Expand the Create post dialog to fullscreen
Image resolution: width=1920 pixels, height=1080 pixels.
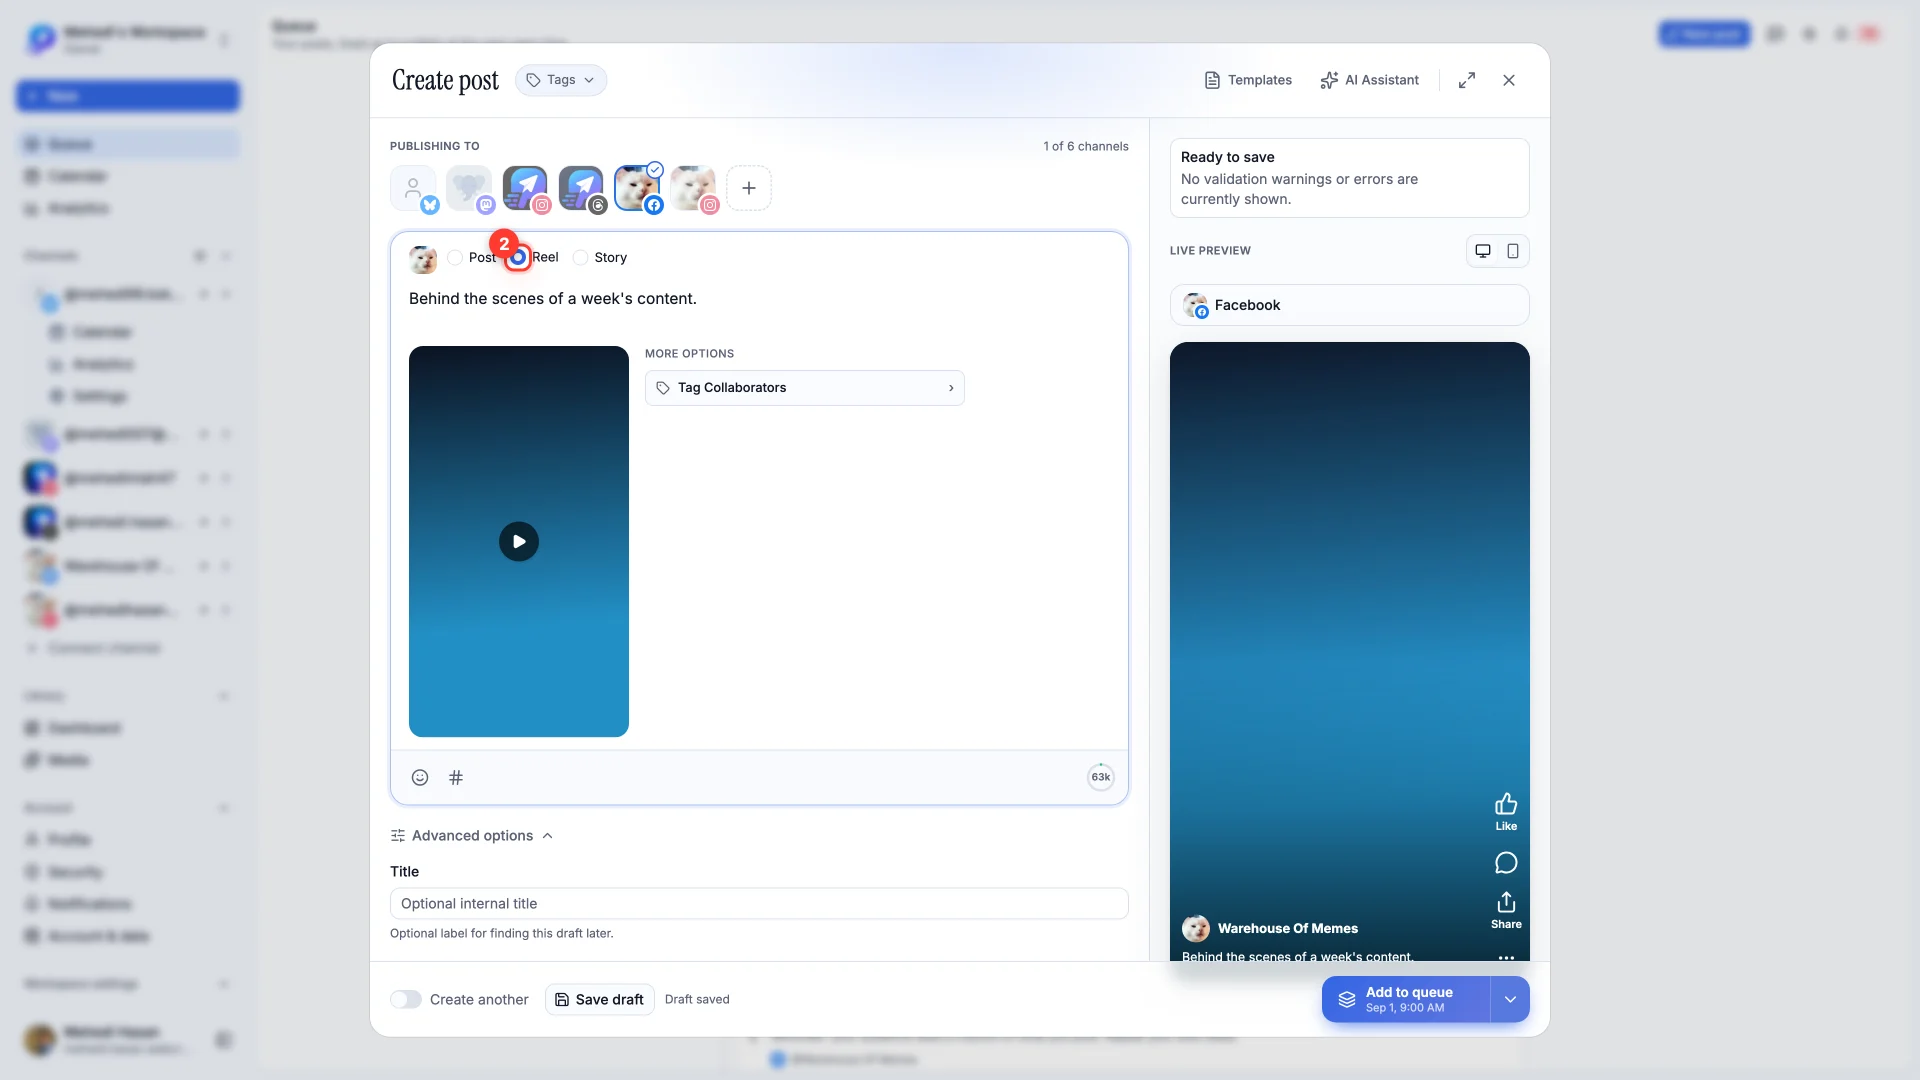(x=1467, y=80)
